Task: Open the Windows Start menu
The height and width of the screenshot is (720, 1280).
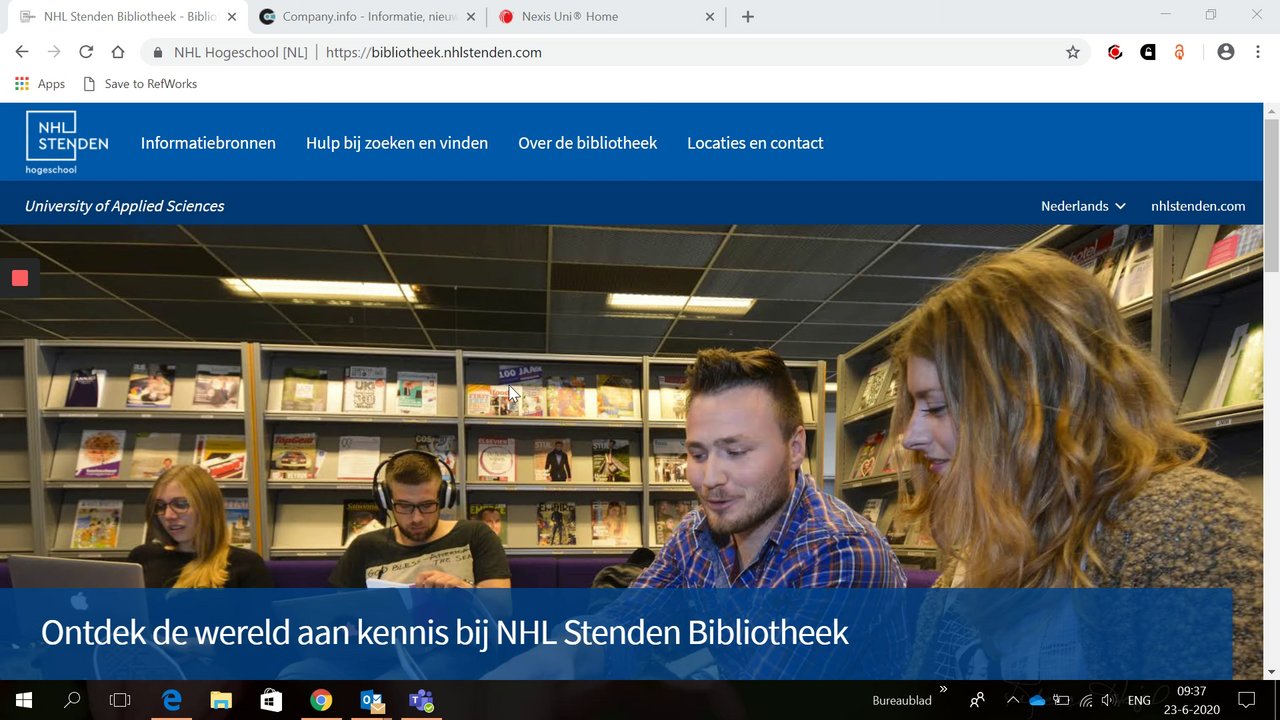Action: point(24,700)
